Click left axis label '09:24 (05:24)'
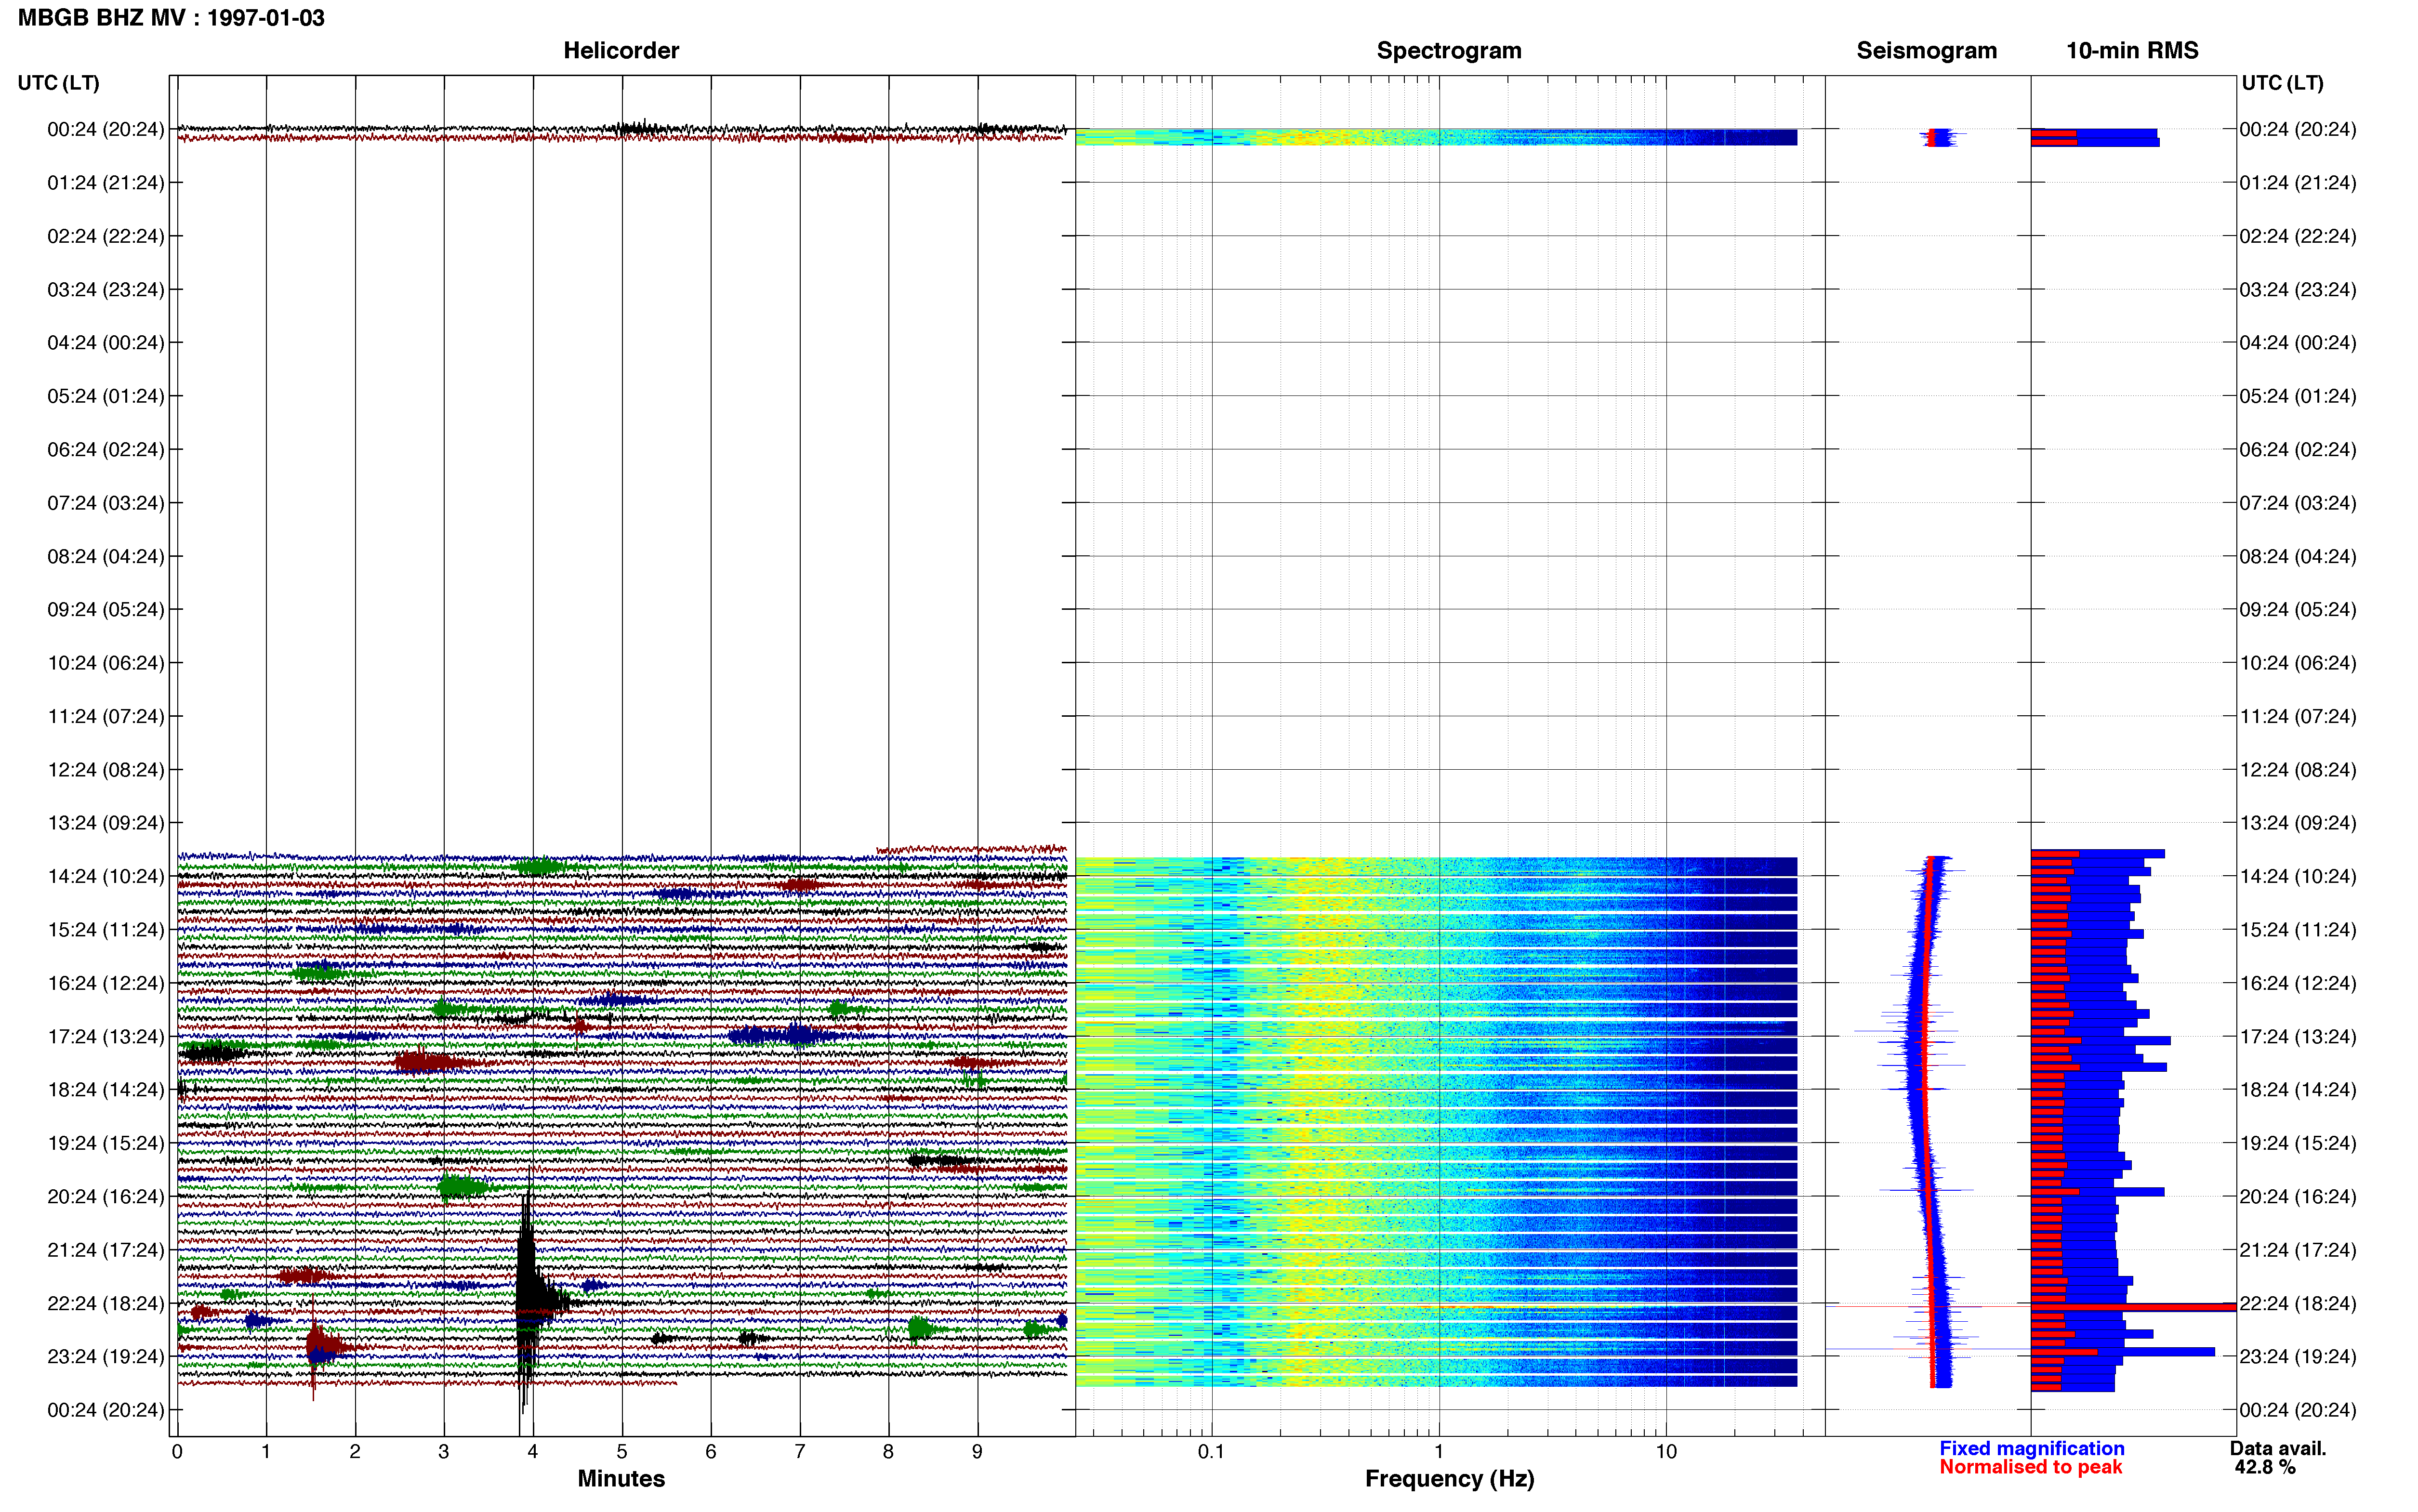The height and width of the screenshot is (1512, 2418). [x=106, y=610]
